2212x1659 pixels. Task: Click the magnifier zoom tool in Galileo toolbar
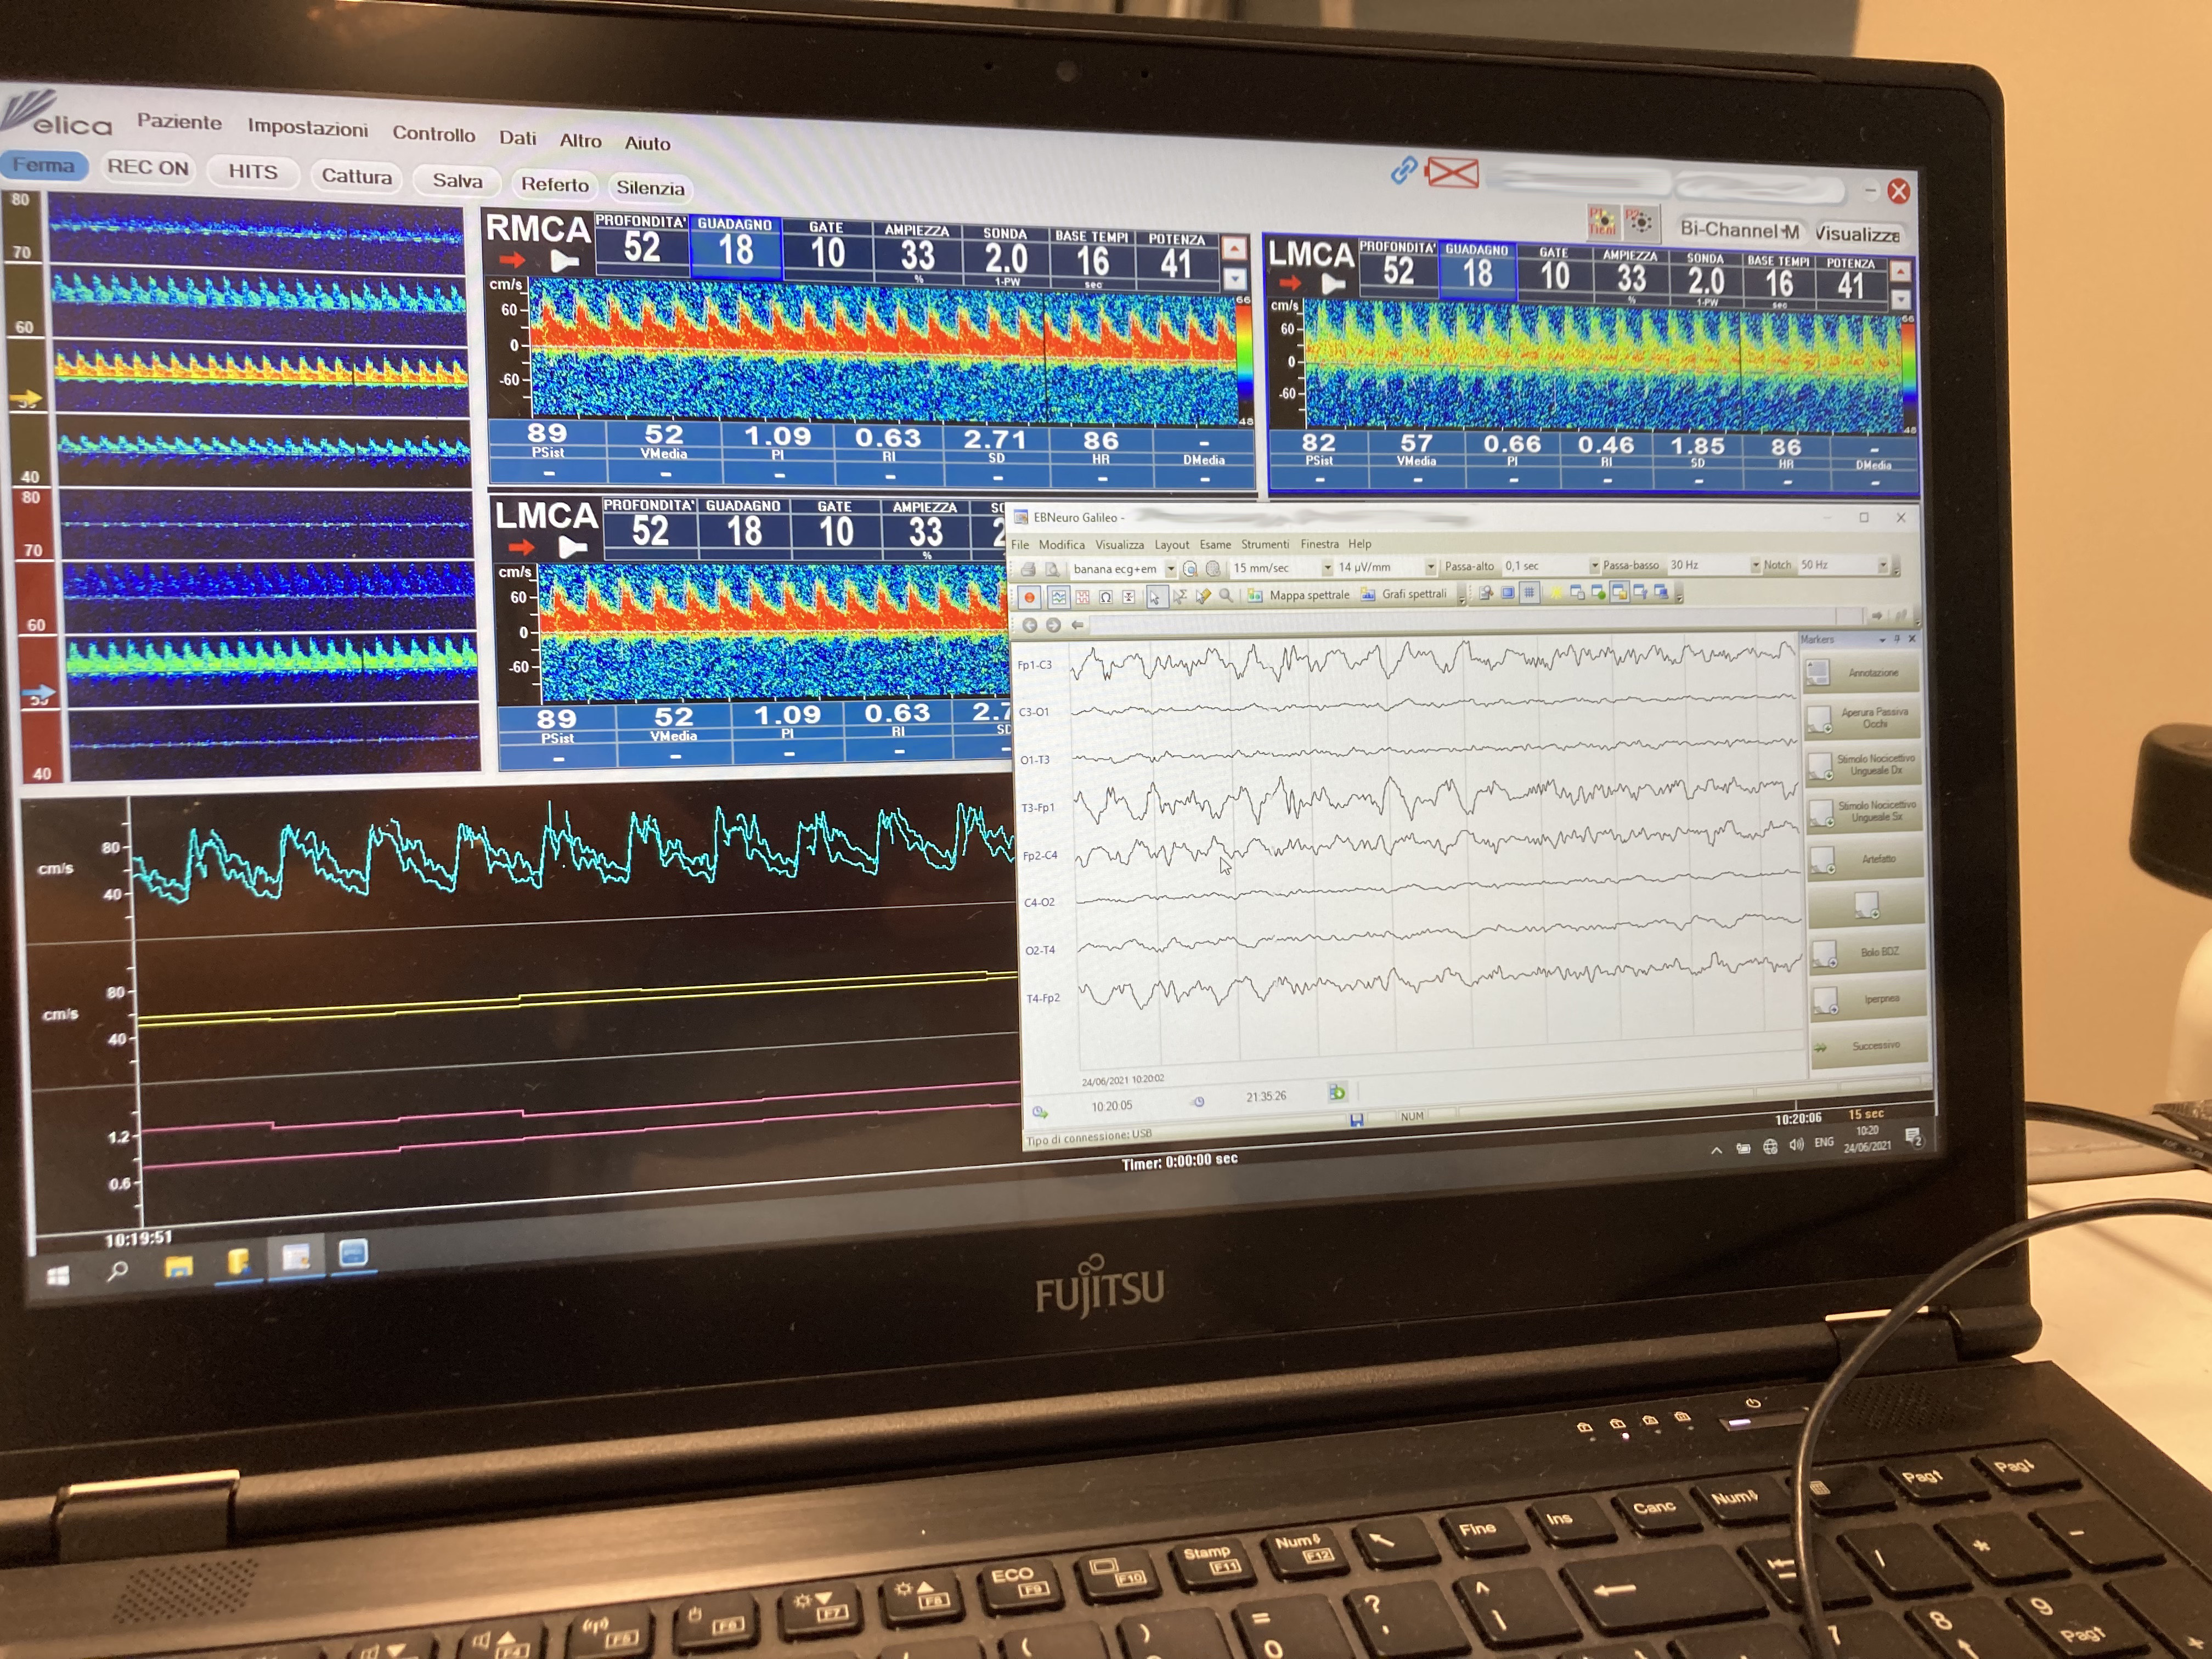click(1226, 595)
